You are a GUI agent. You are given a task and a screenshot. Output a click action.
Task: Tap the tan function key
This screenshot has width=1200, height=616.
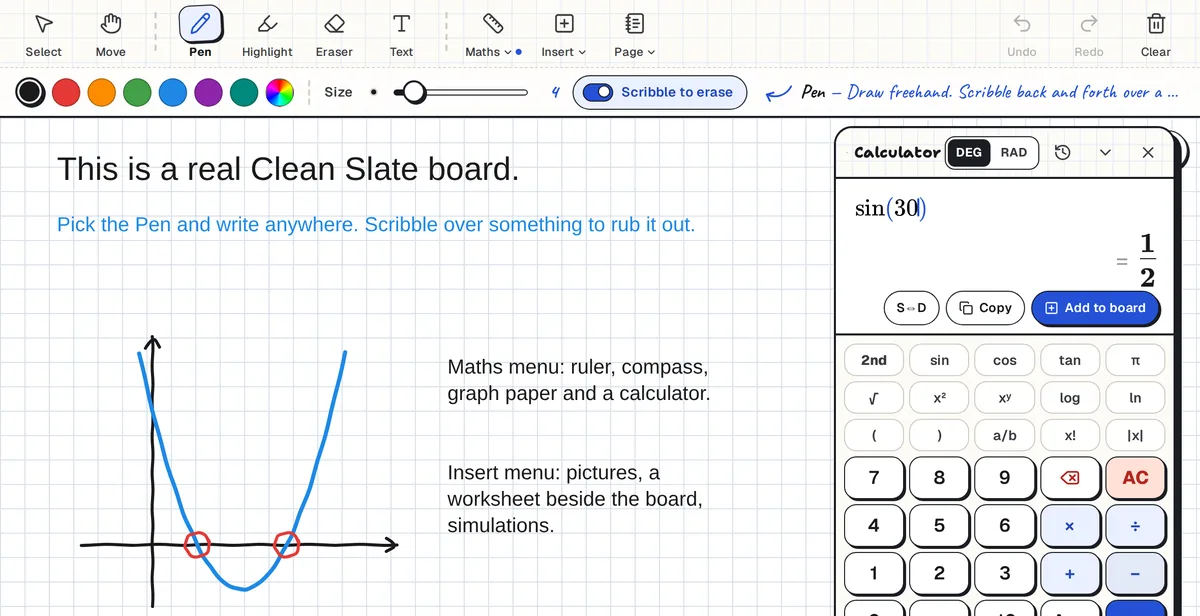point(1070,360)
